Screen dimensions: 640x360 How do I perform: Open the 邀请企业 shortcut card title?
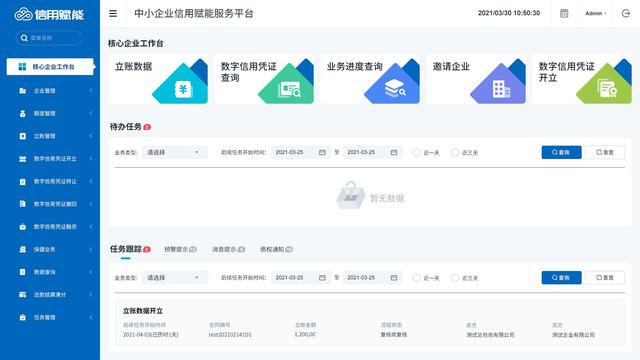[451, 67]
